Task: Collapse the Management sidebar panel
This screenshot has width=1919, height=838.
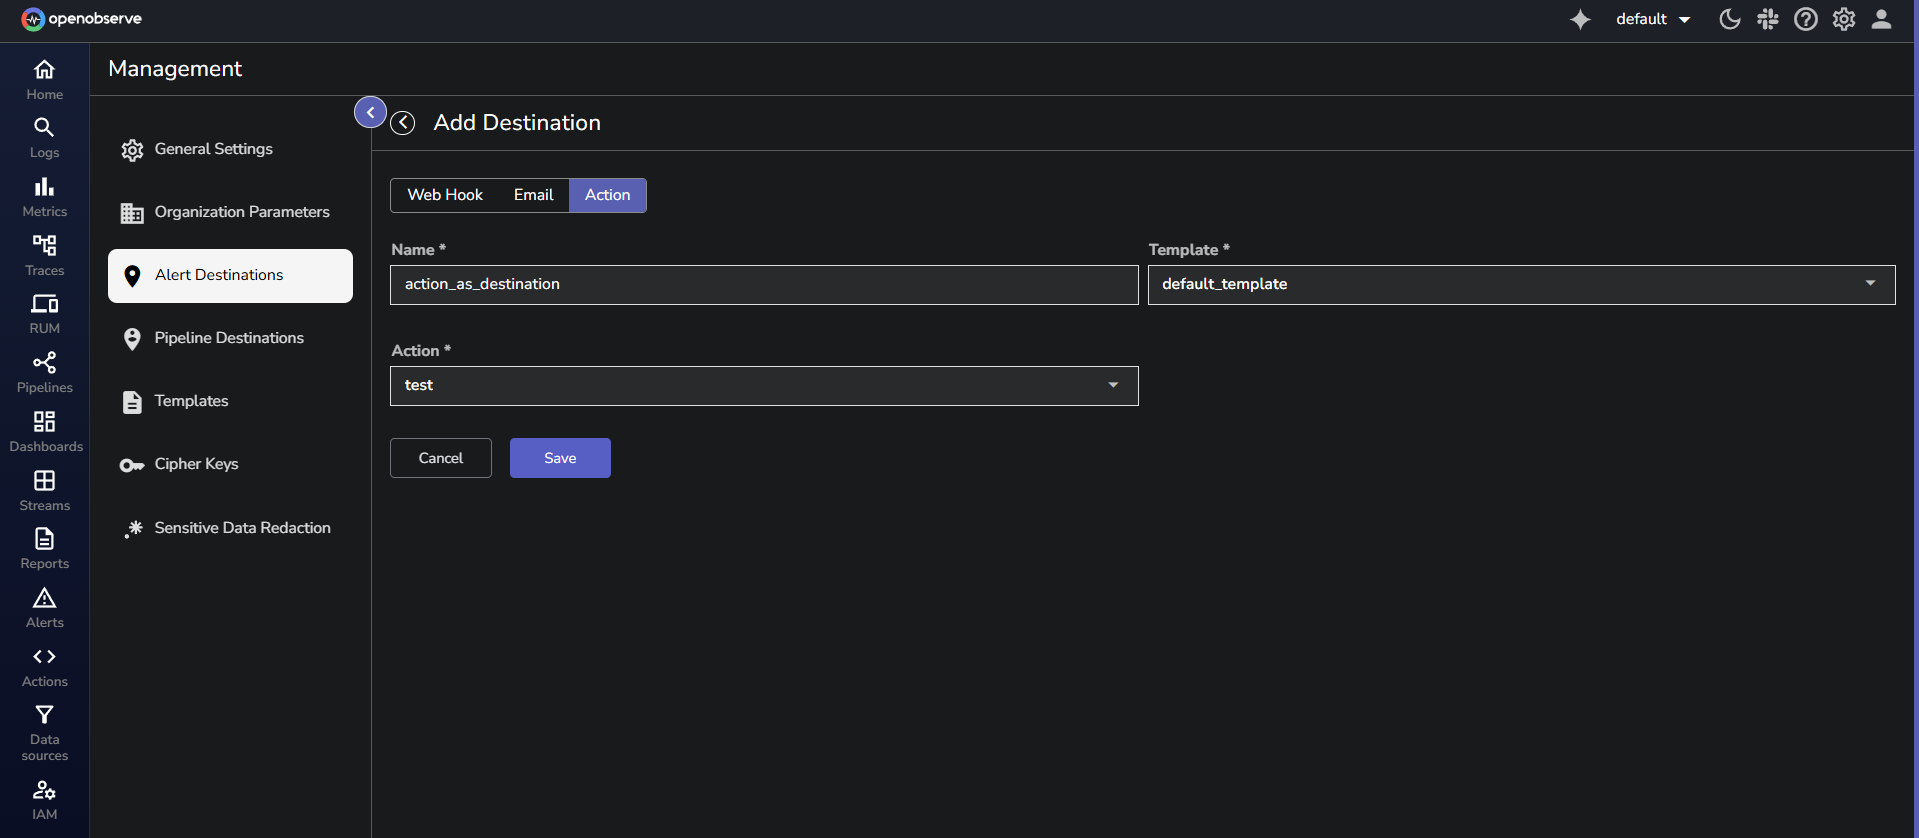Action: [x=370, y=113]
